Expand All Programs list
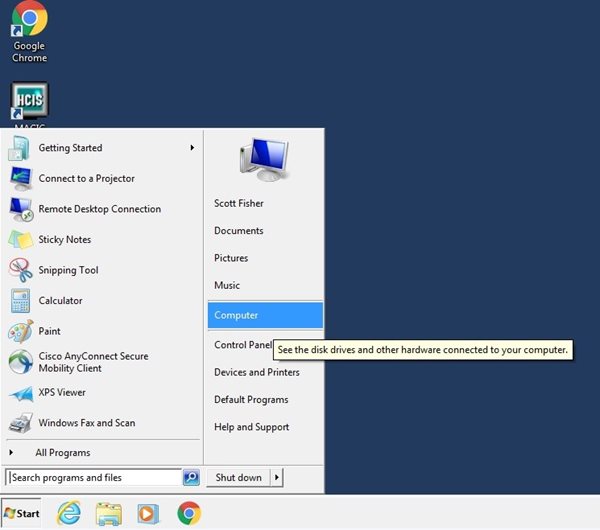This screenshot has height=530, width=600. (62, 453)
